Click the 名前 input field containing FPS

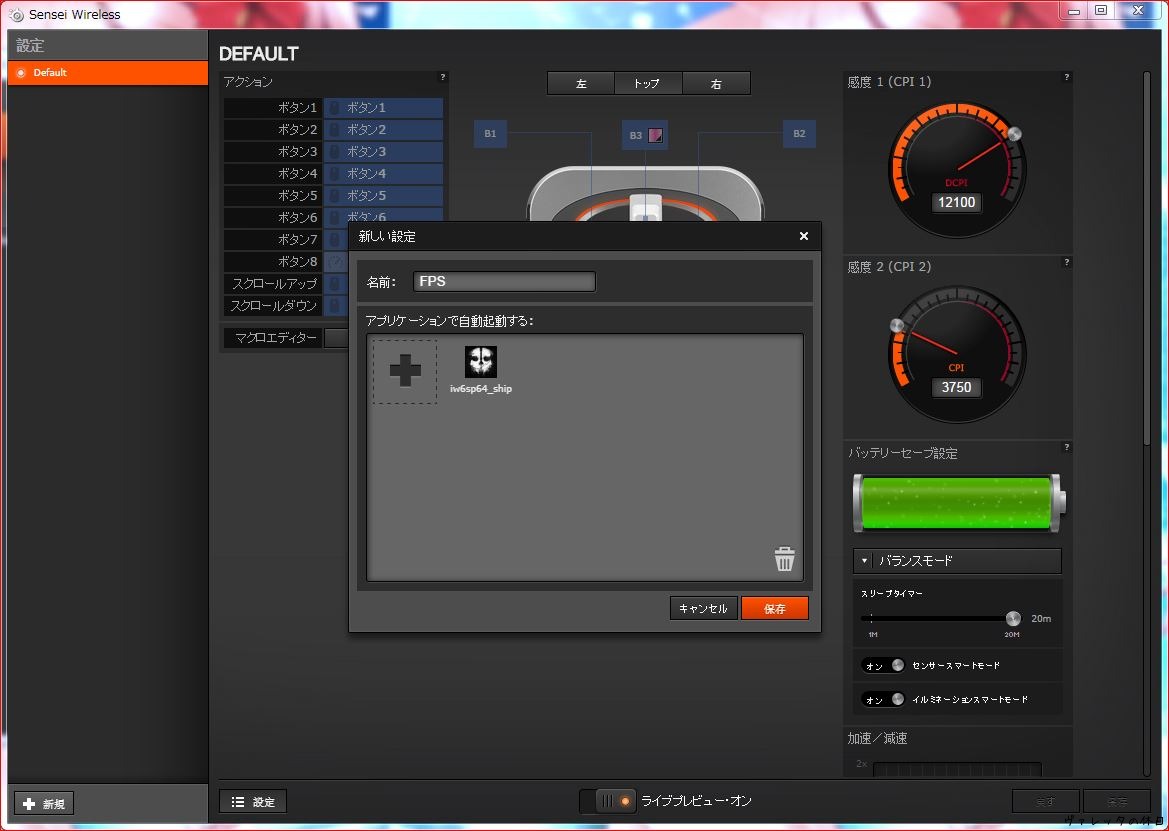[x=504, y=282]
